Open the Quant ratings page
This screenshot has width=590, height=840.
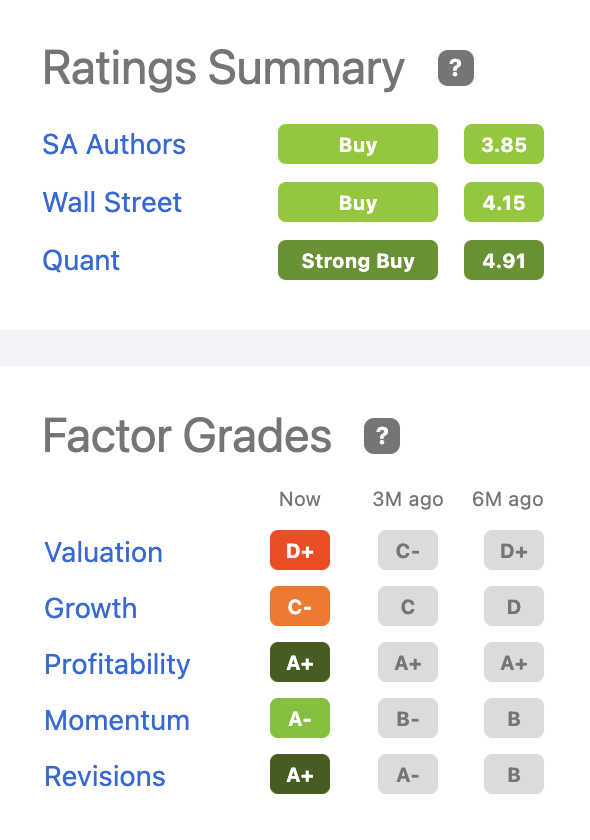point(81,261)
